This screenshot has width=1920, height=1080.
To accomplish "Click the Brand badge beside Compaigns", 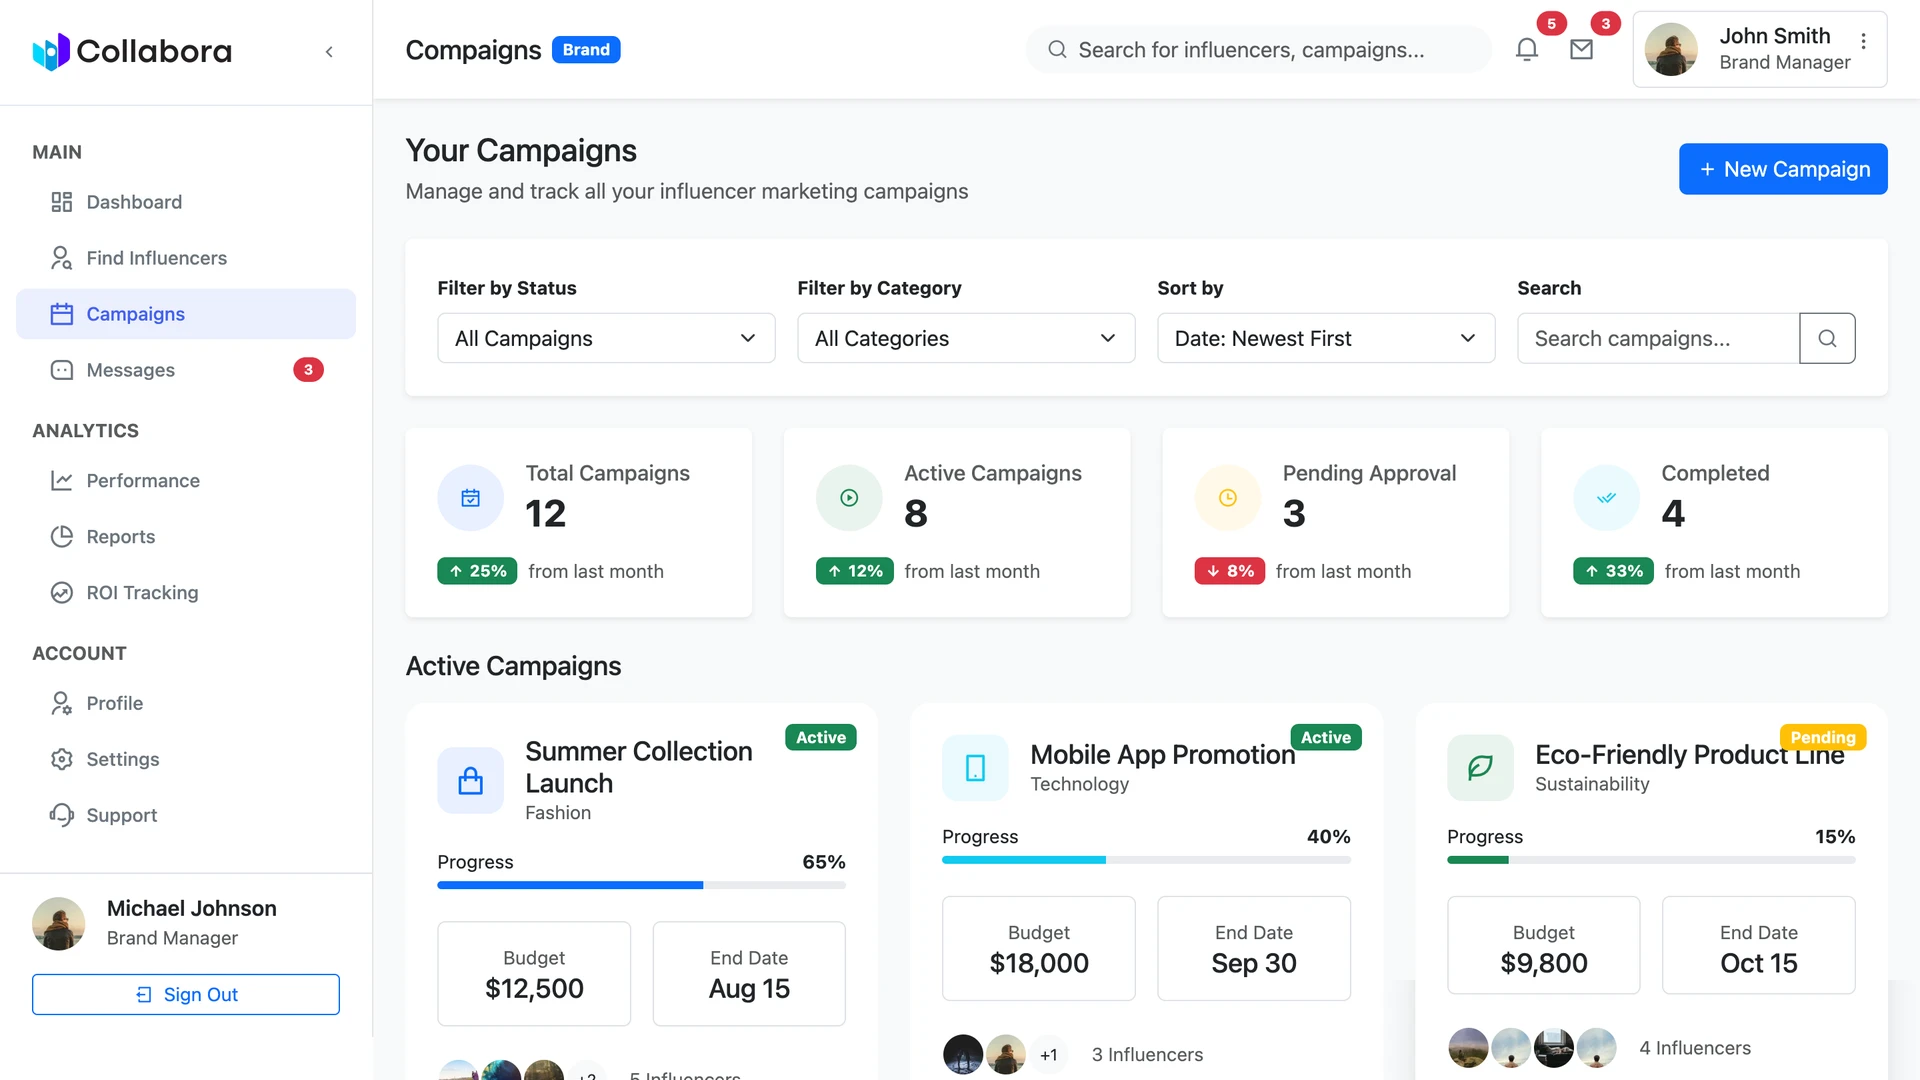I will (x=586, y=49).
